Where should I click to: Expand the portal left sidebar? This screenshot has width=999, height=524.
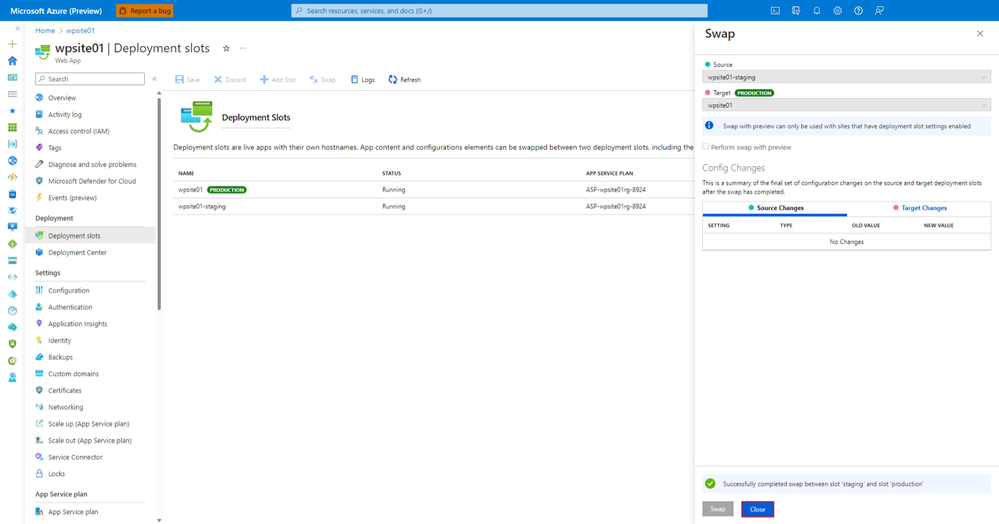17,29
